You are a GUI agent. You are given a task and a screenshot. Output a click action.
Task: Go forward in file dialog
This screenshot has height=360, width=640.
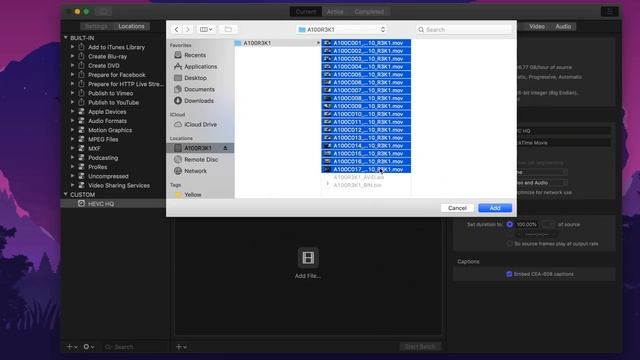(188, 29)
